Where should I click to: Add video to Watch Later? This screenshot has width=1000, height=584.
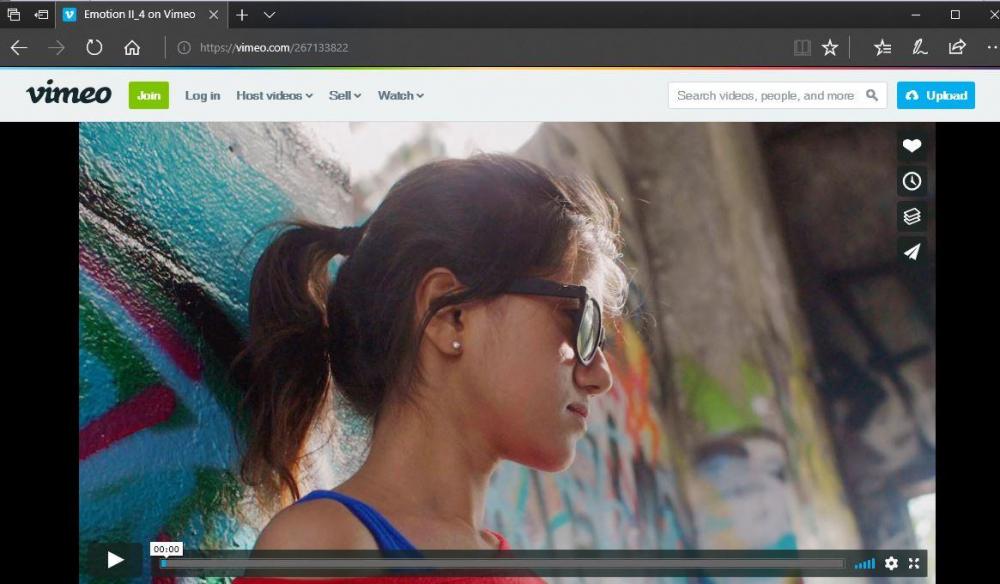click(911, 181)
